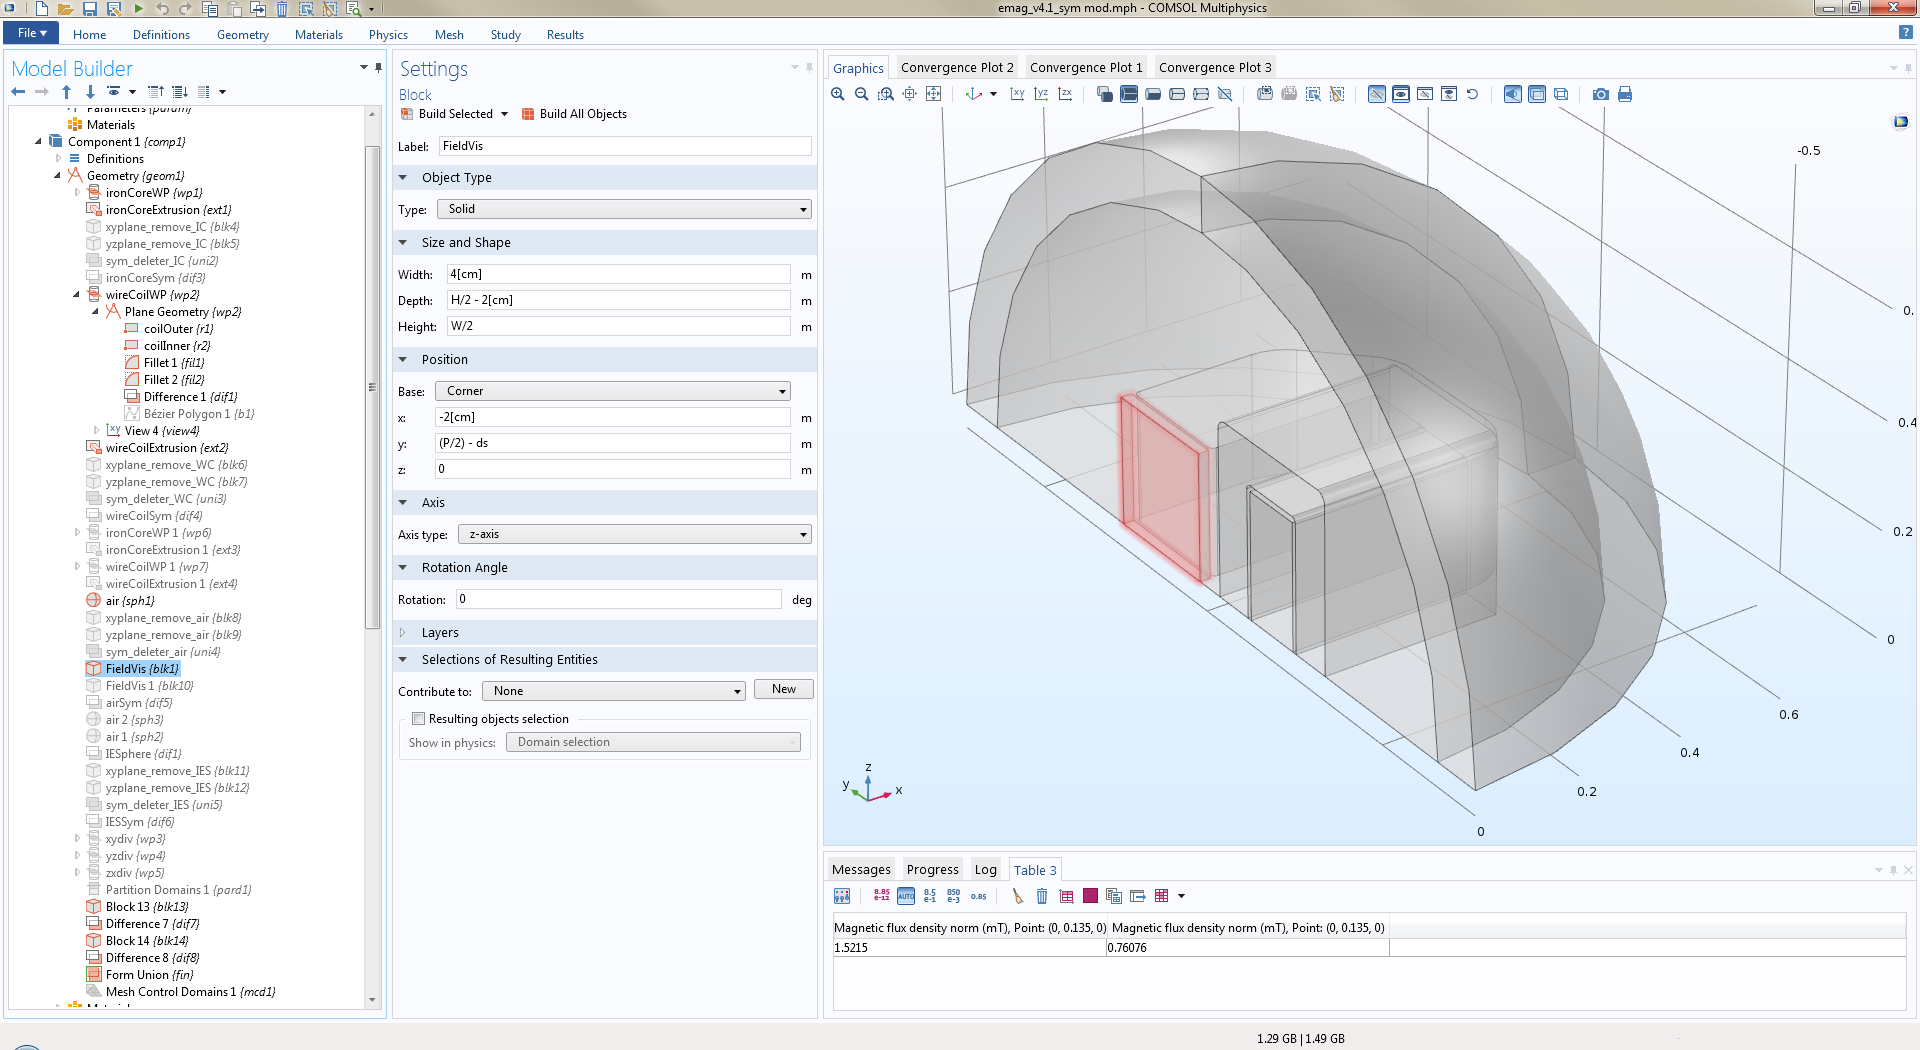
Task: Click the print icon in Graphics toolbar
Action: (x=1625, y=94)
